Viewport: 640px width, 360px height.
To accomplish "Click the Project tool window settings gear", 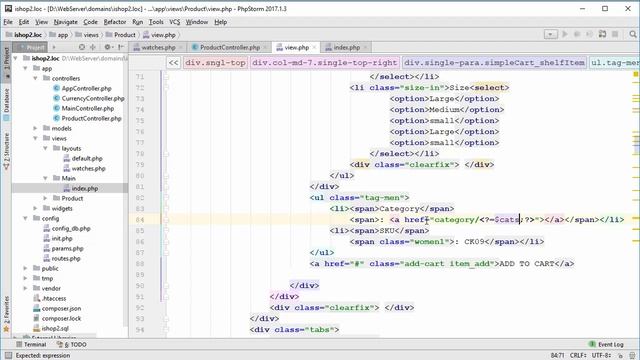I will pos(107,47).
